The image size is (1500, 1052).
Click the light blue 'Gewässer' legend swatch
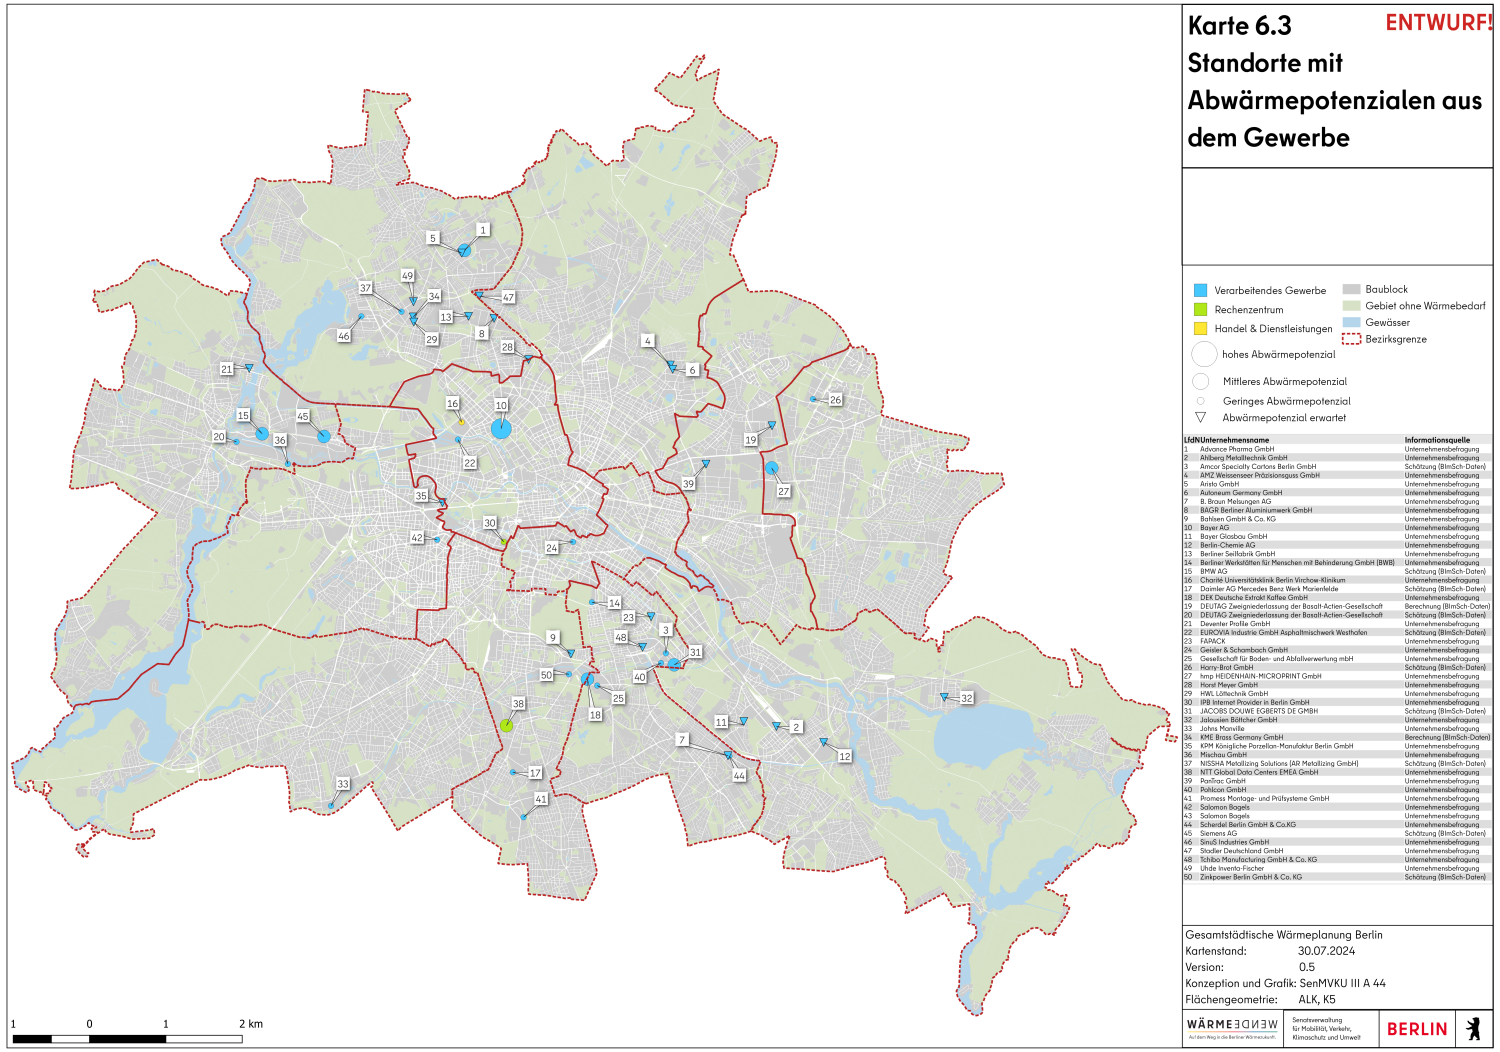[x=1351, y=322]
